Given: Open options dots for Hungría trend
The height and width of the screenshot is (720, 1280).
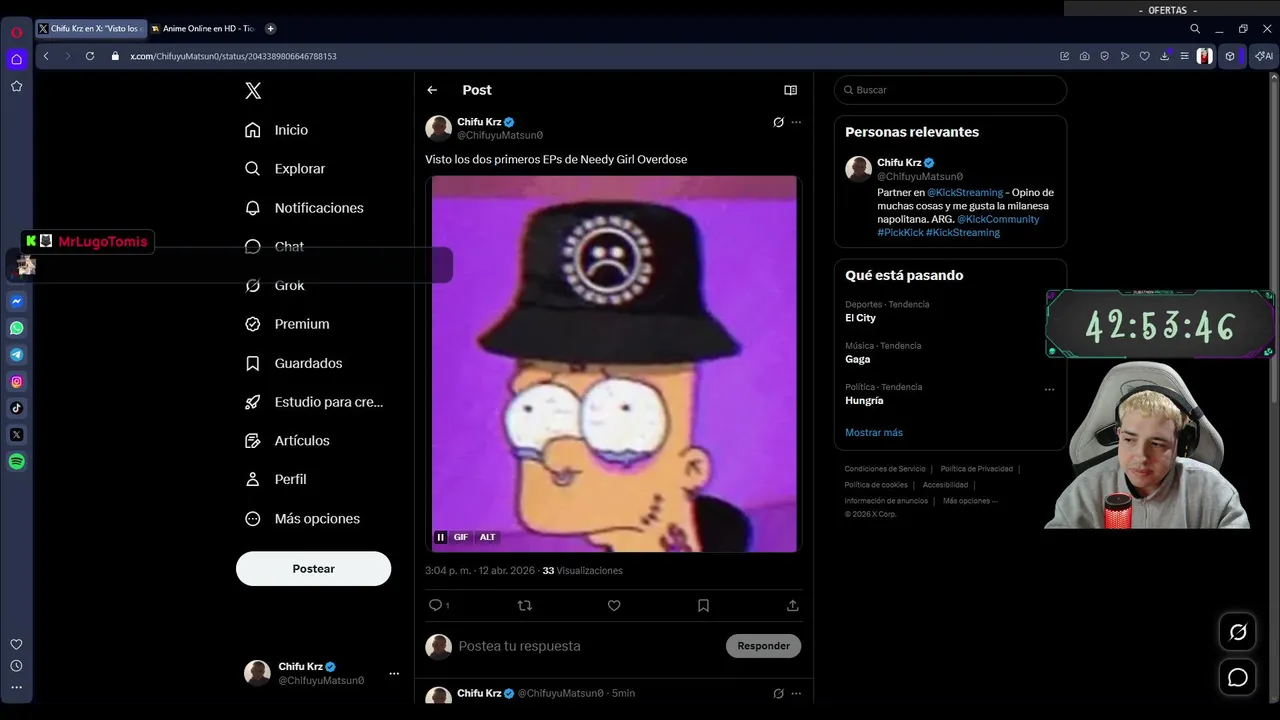Looking at the screenshot, I should pos(1049,389).
